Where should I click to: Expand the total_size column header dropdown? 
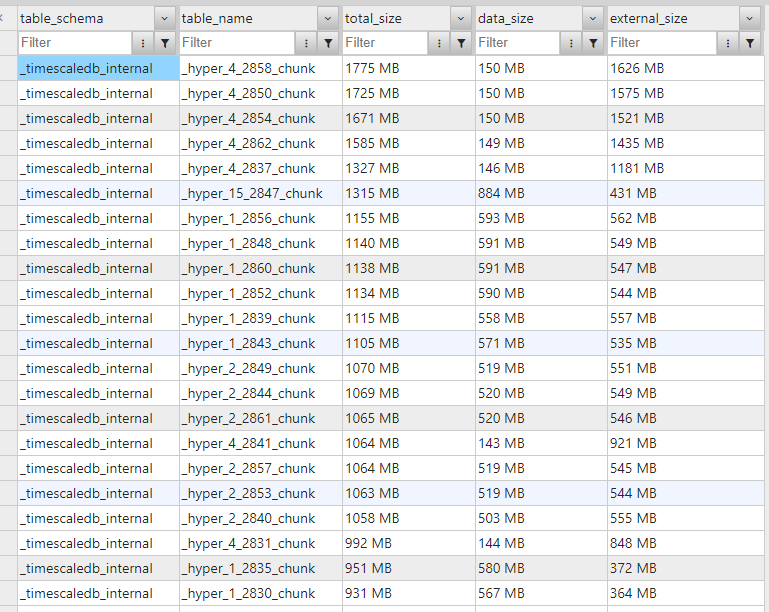point(461,19)
